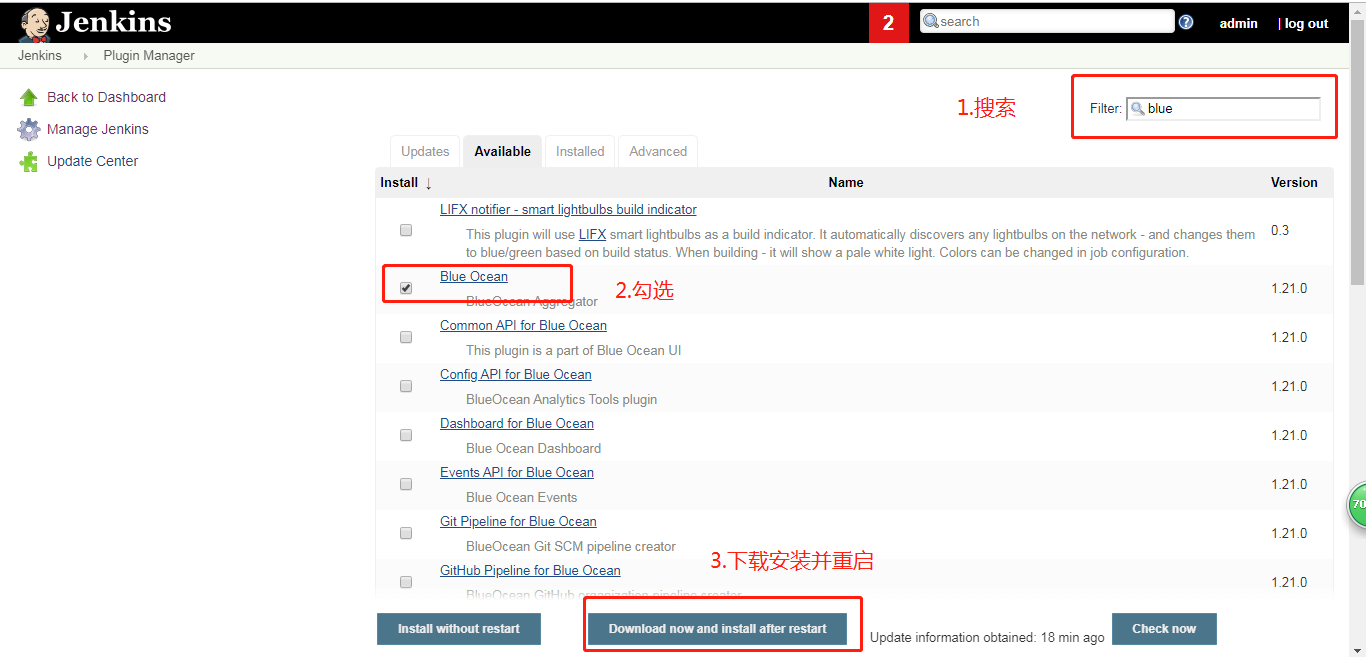The height and width of the screenshot is (657, 1366).
Task: Open the Blue Ocean plugin link
Action: coord(474,277)
